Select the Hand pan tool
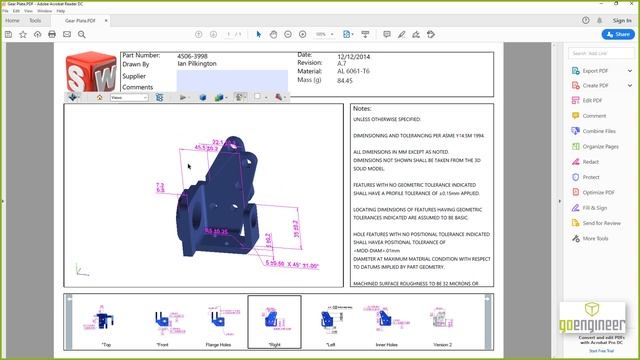This screenshot has width=640, height=360. (273, 35)
